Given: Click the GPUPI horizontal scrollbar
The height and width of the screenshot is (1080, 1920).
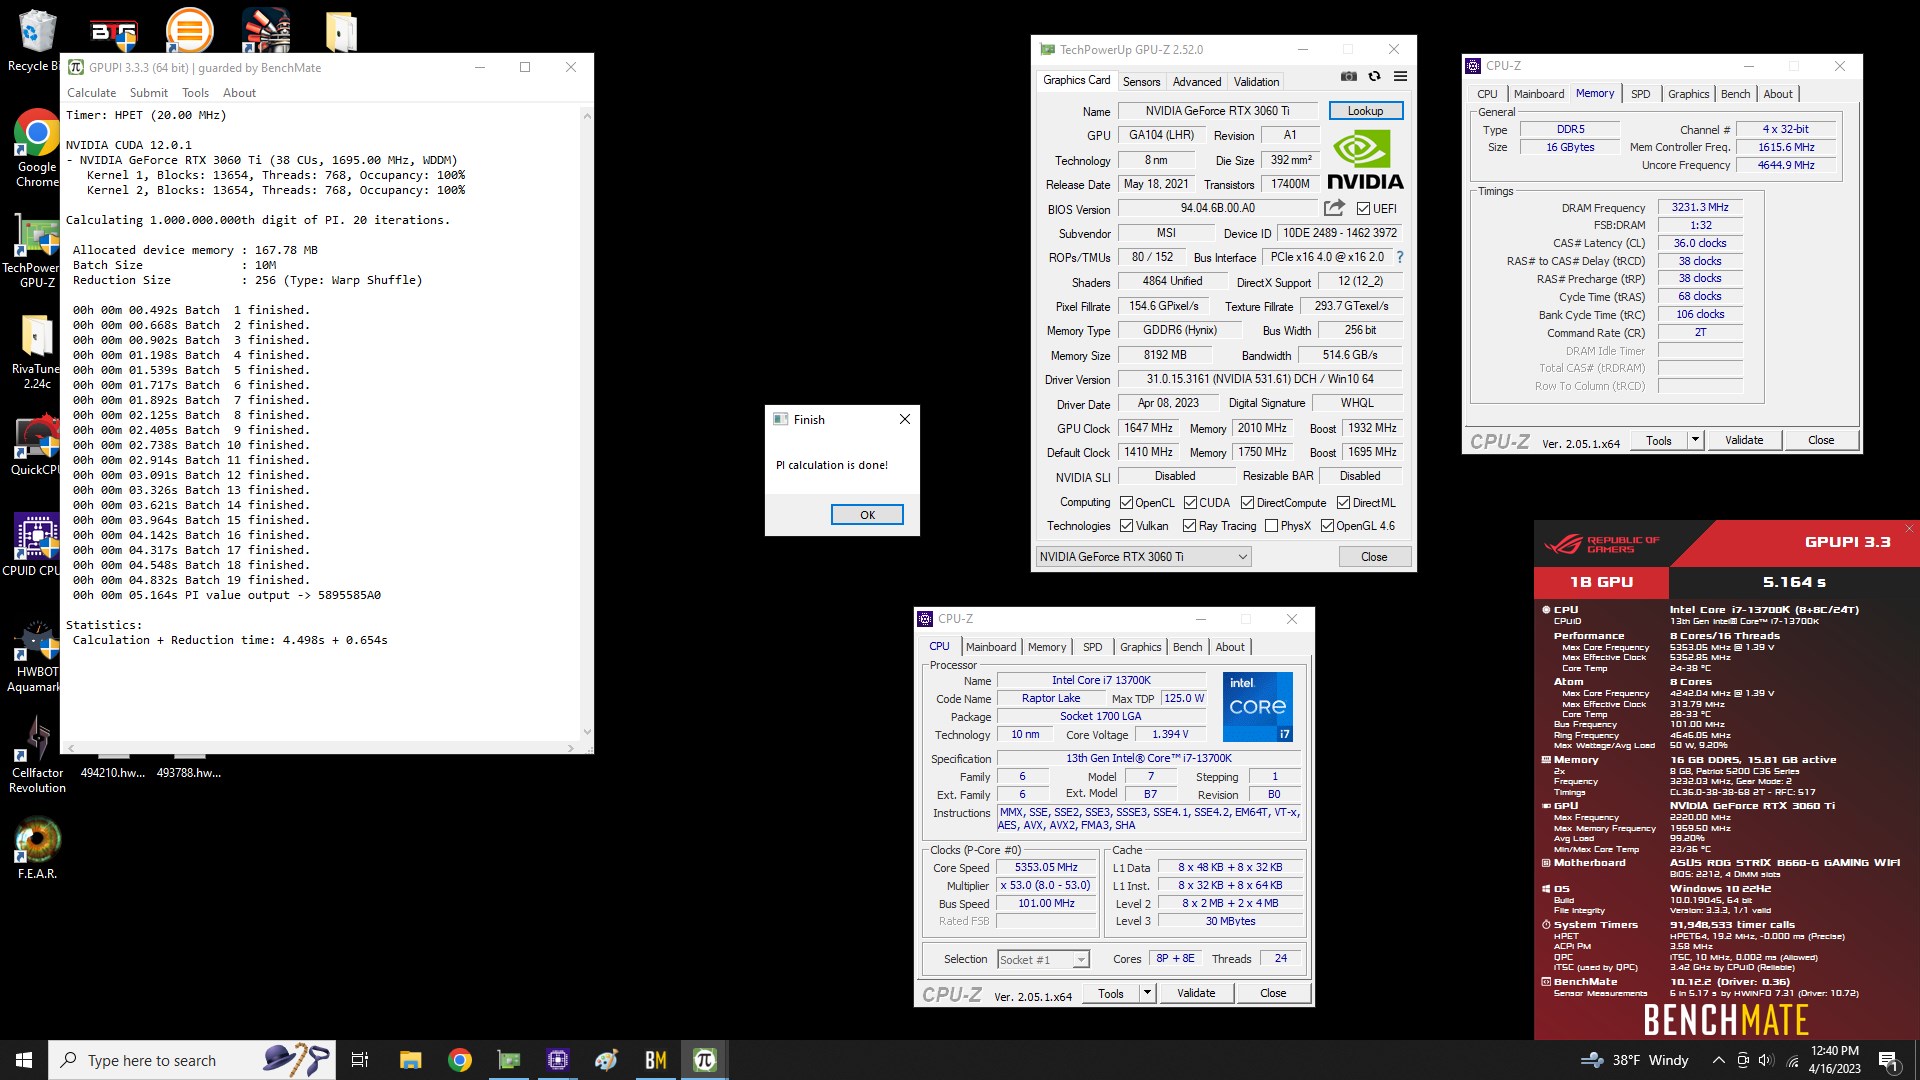Looking at the screenshot, I should coord(320,747).
